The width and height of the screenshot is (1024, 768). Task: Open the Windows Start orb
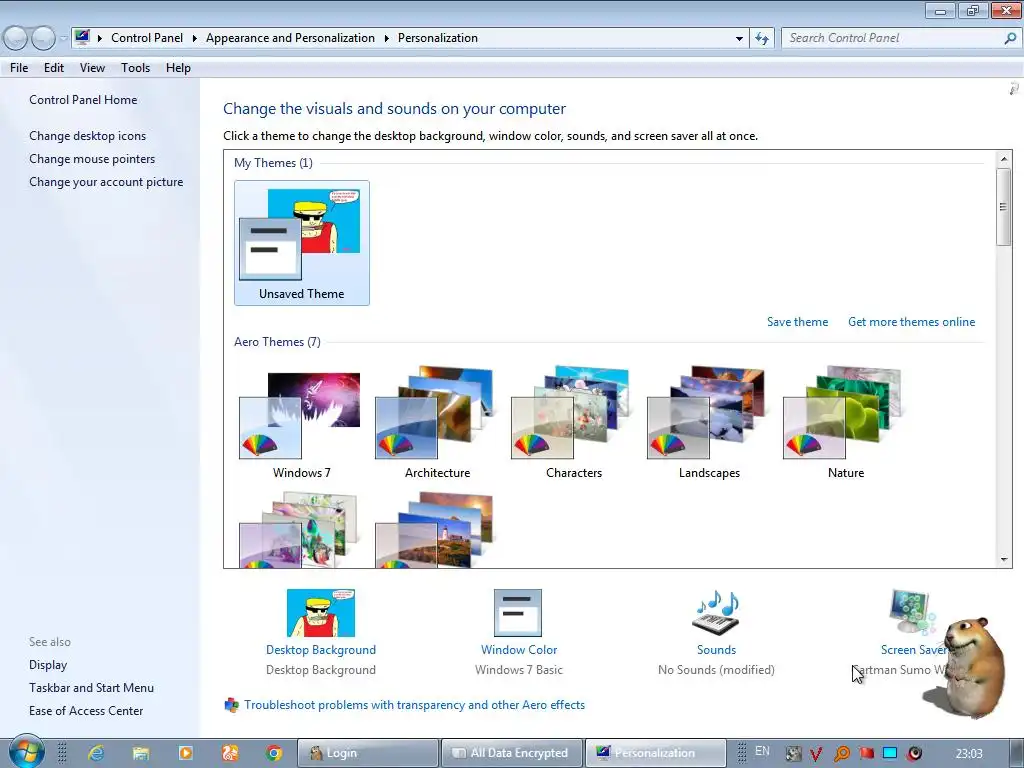pos(26,752)
